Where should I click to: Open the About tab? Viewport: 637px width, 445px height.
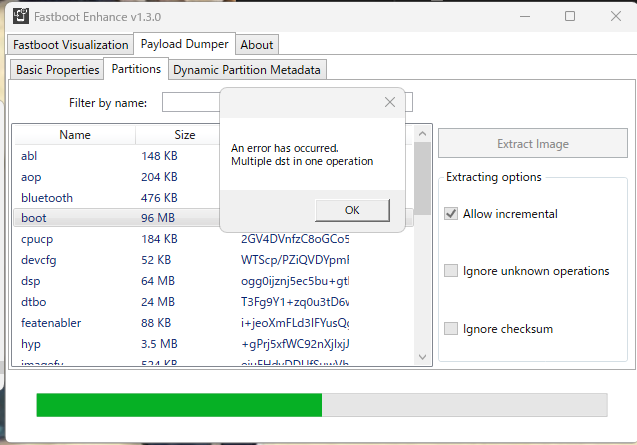point(257,45)
